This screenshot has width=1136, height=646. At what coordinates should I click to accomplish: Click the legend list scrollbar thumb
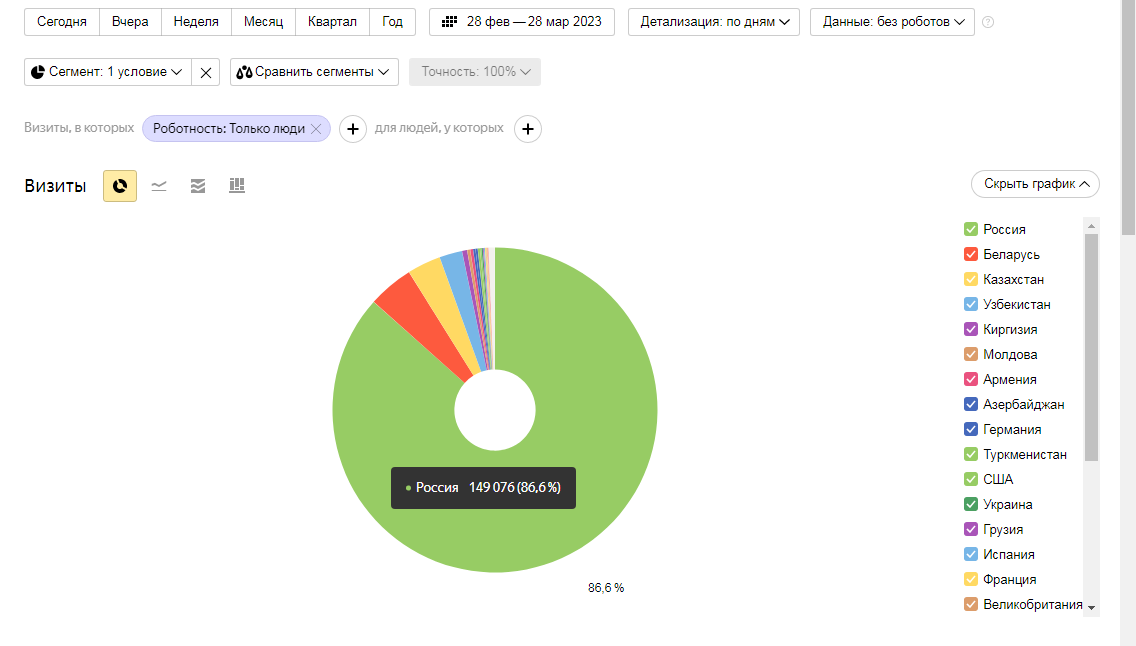(x=1092, y=347)
